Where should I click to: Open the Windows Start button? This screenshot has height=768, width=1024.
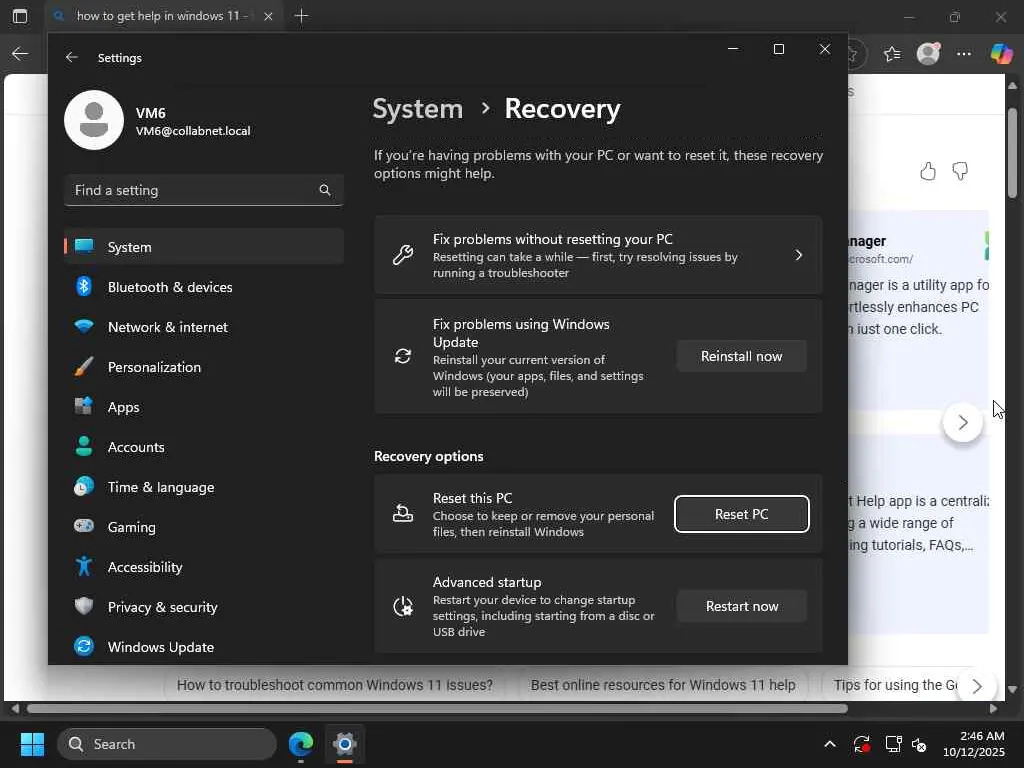(x=32, y=744)
